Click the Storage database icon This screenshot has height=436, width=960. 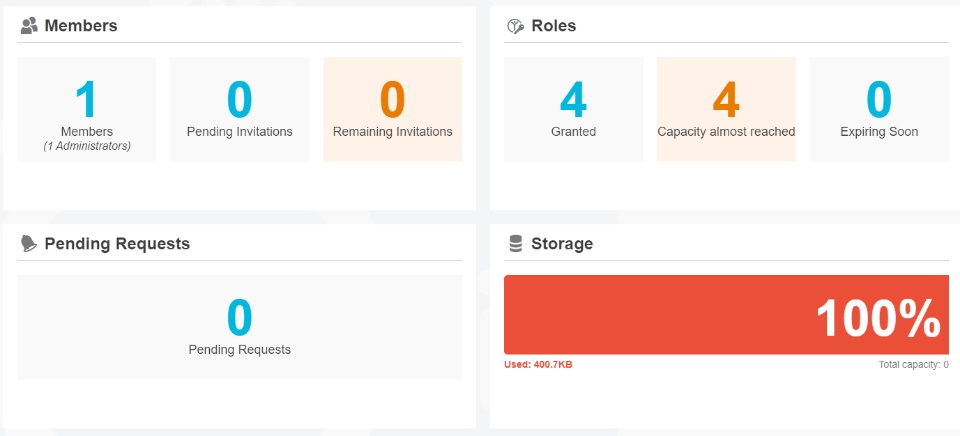(x=515, y=243)
